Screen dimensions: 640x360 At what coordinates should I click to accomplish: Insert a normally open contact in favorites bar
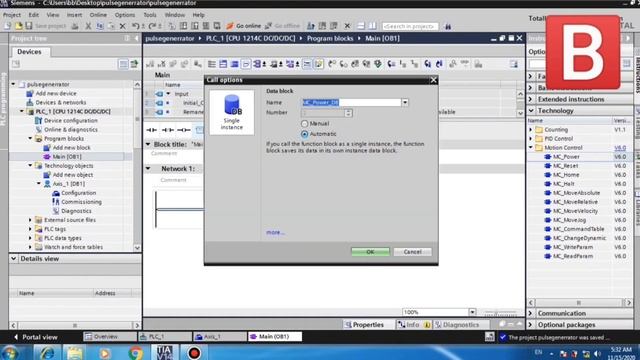tap(151, 130)
